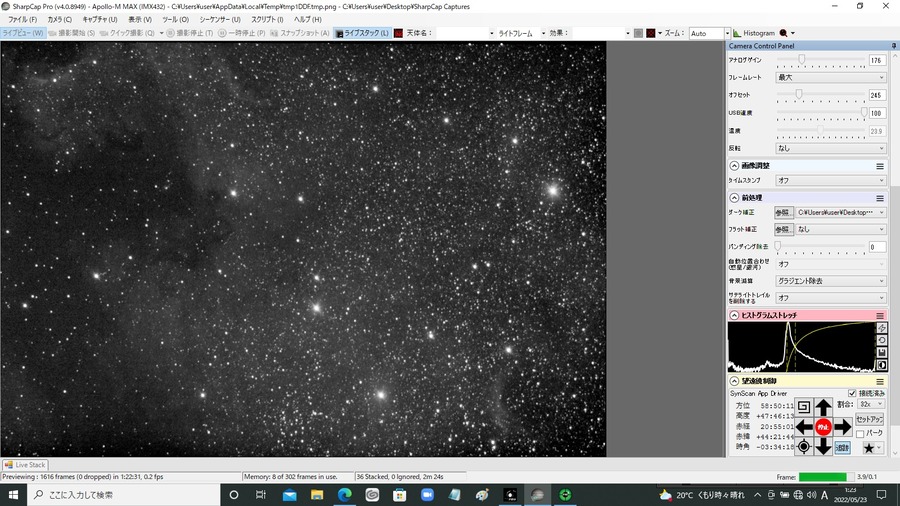This screenshot has height=506, width=900.
Task: Open the Histogram tool
Action: pyautogui.click(x=754, y=33)
